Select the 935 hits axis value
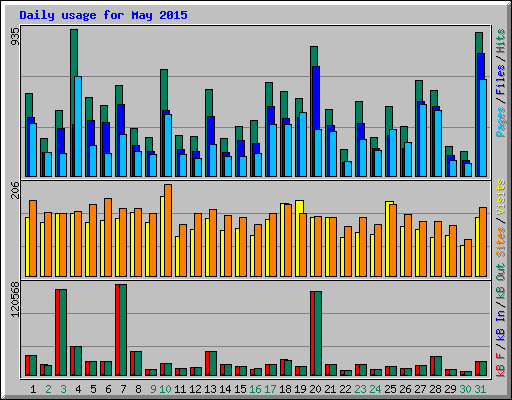This screenshot has height=400, width=512. [x=15, y=36]
